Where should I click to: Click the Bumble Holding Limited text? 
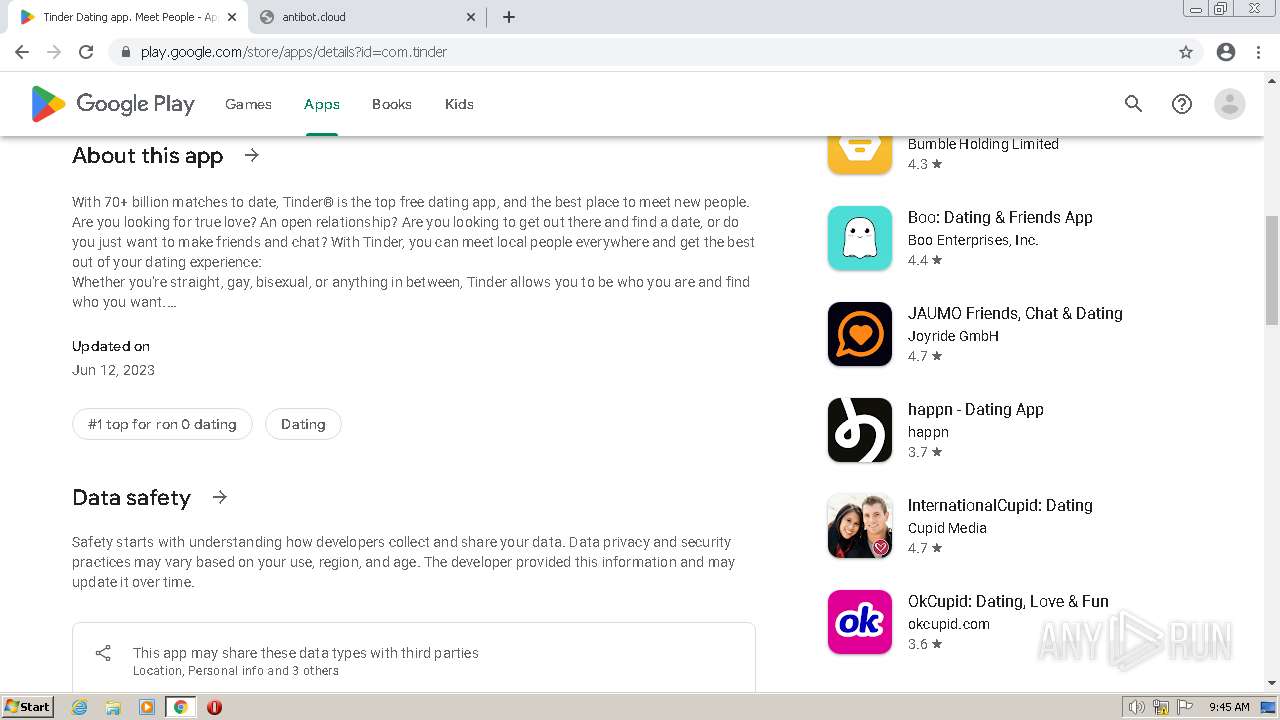pyautogui.click(x=983, y=144)
